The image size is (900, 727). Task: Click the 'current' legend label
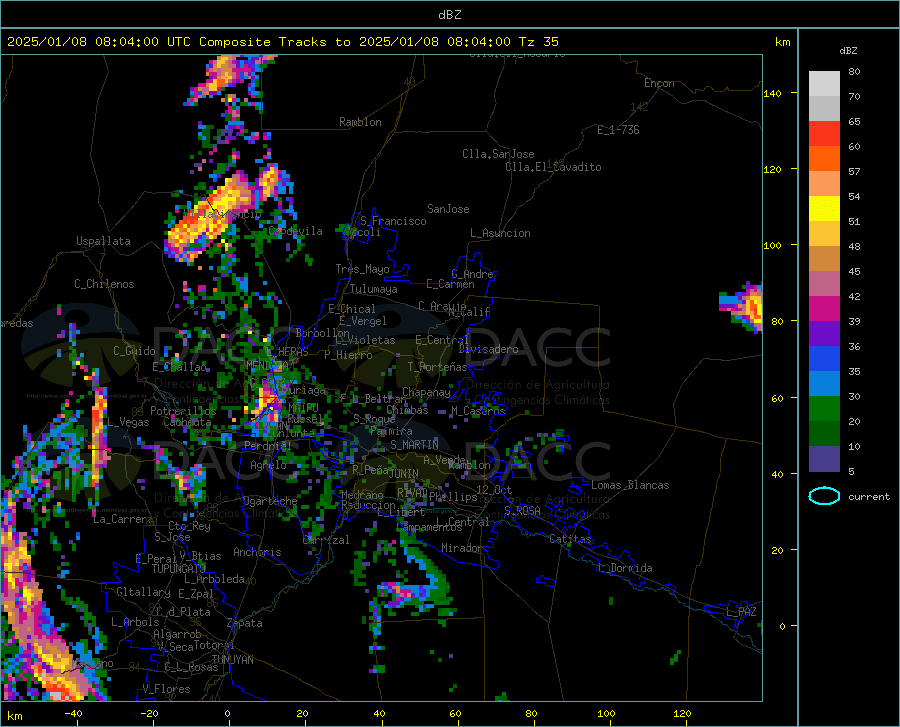[x=869, y=496]
